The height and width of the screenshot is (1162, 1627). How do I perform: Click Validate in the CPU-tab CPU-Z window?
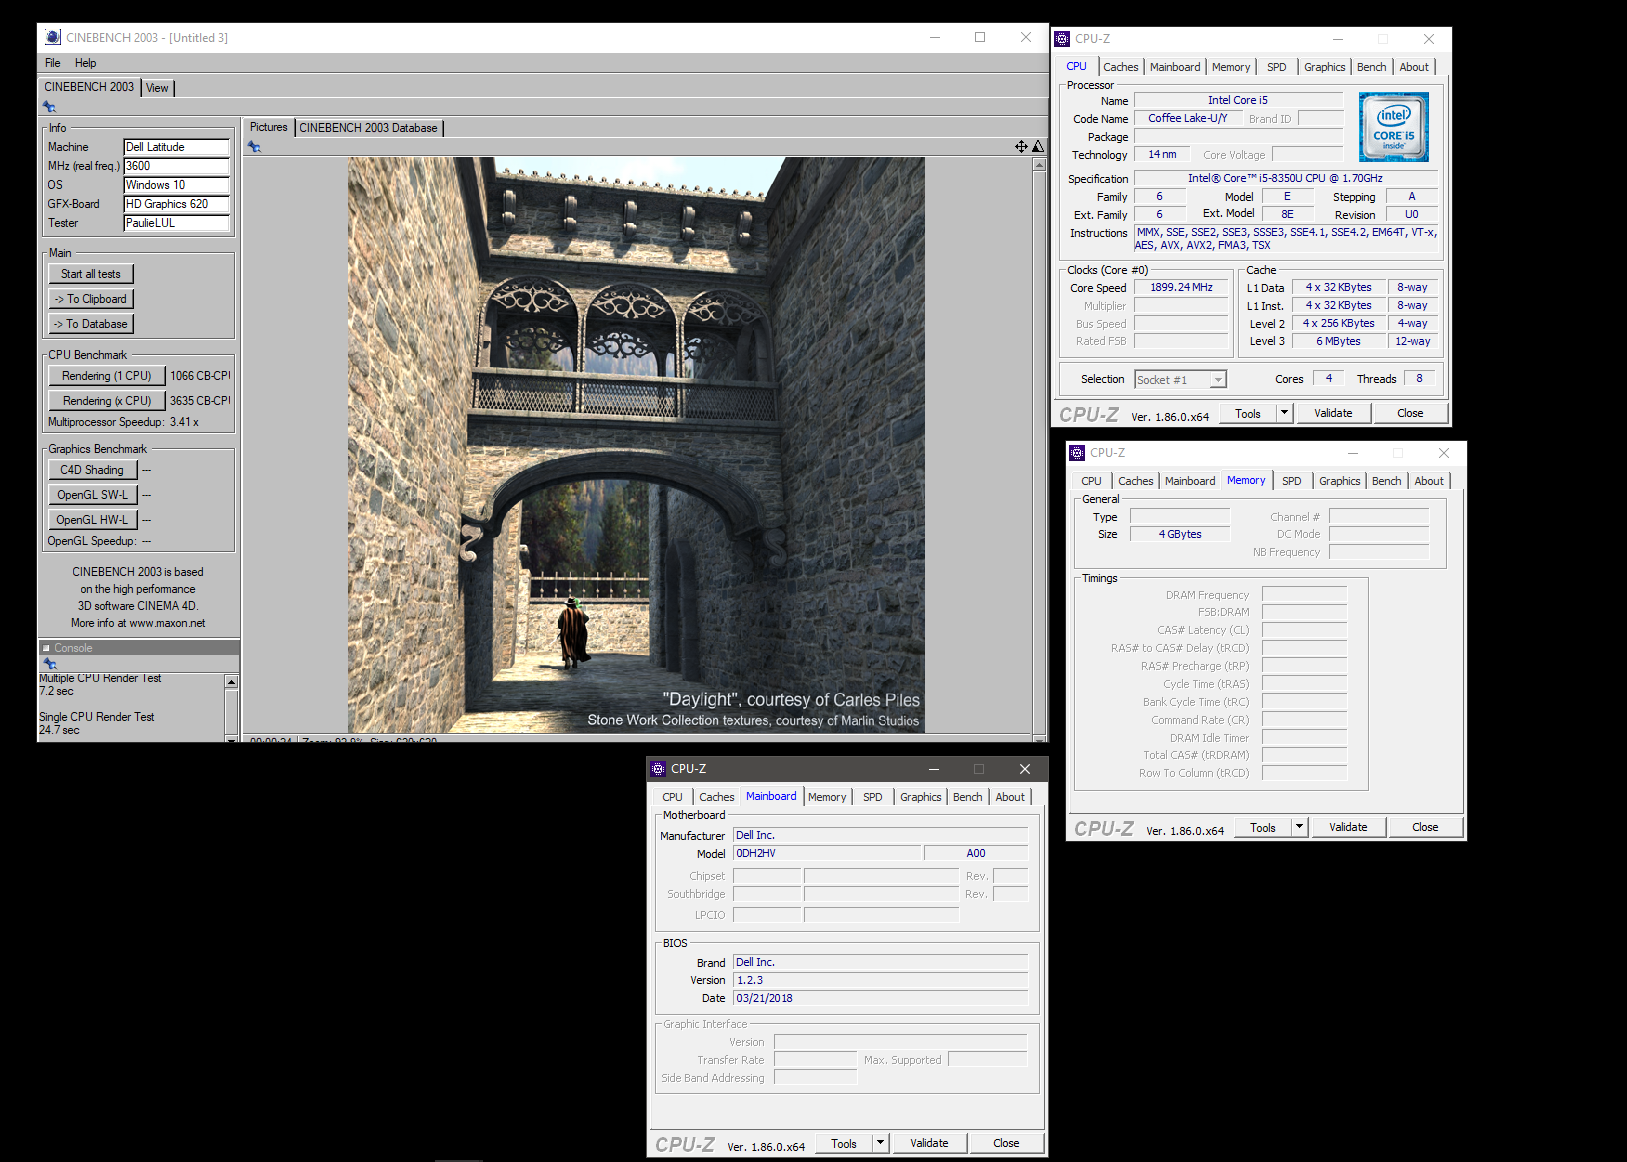tap(1333, 413)
